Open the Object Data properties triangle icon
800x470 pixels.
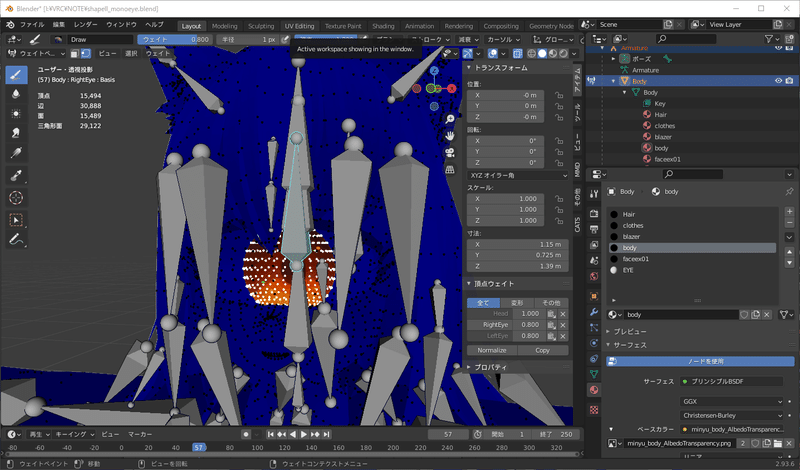coord(594,374)
